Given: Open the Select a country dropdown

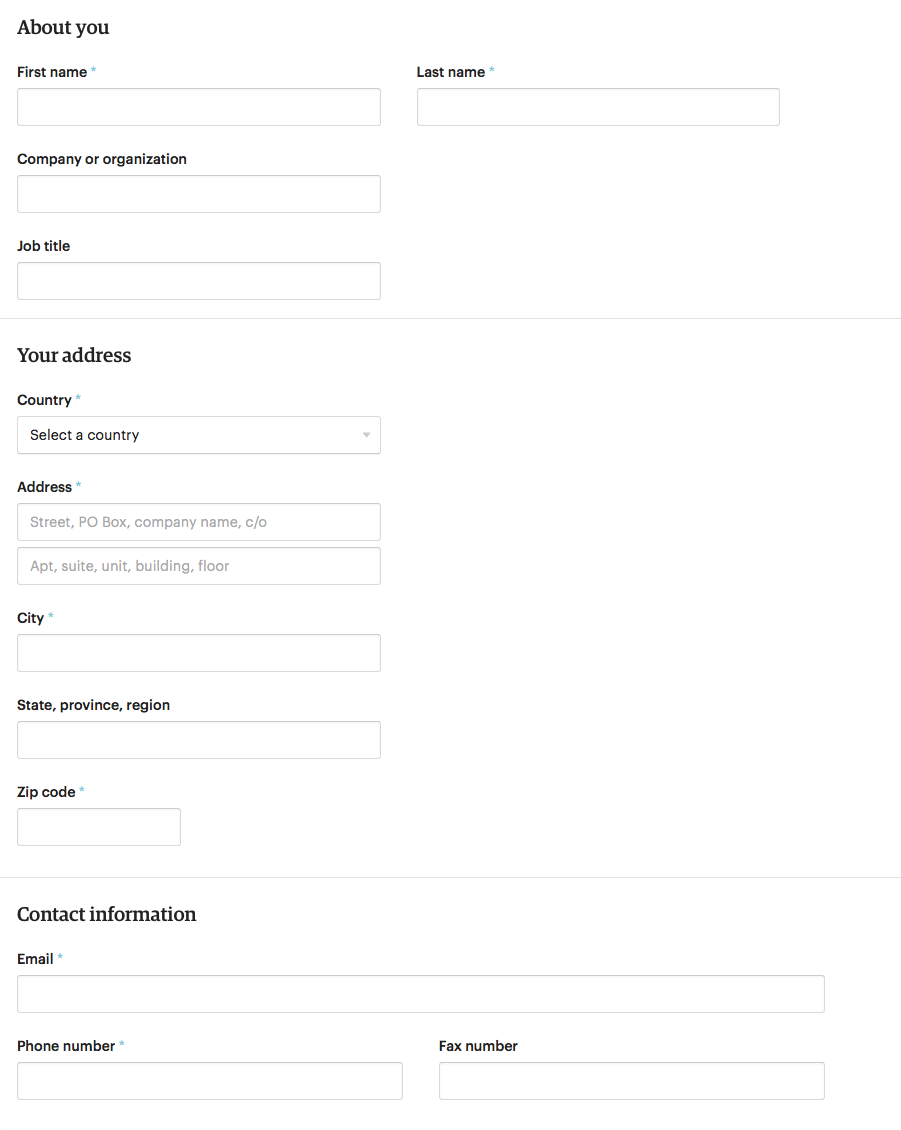Looking at the screenshot, I should click(x=199, y=435).
